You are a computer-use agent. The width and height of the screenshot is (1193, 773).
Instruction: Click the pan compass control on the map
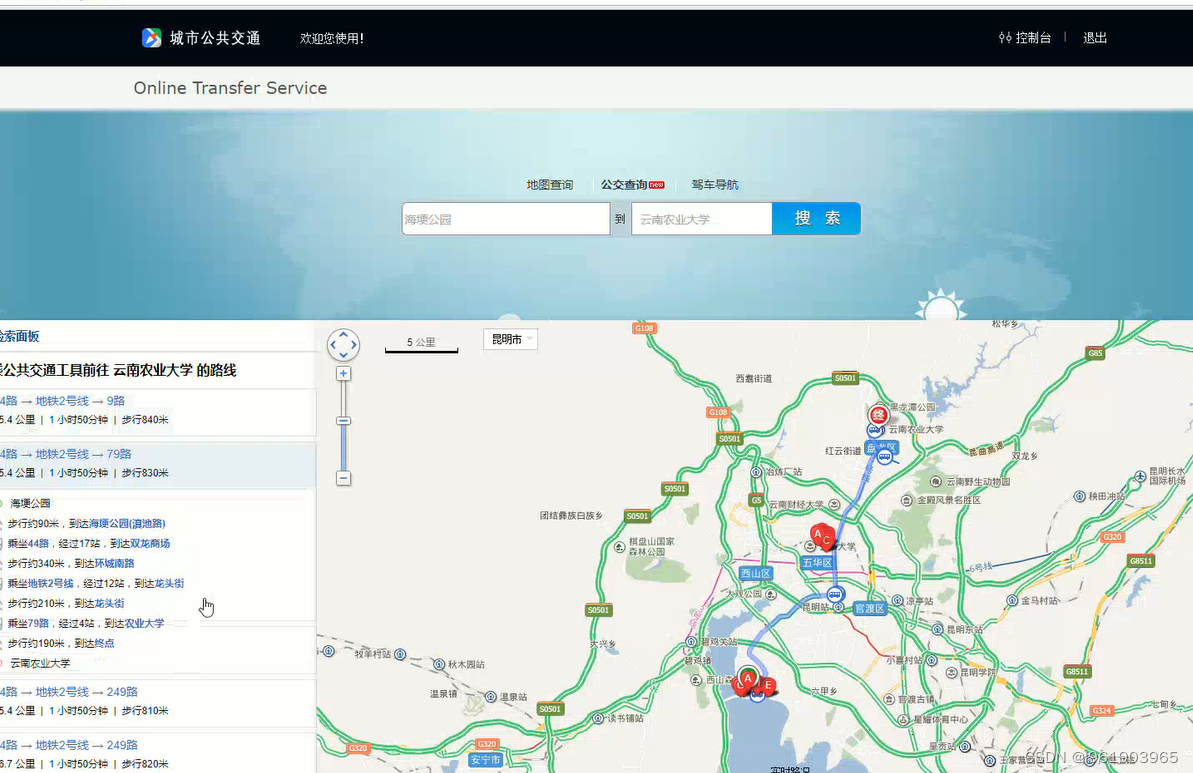343,344
